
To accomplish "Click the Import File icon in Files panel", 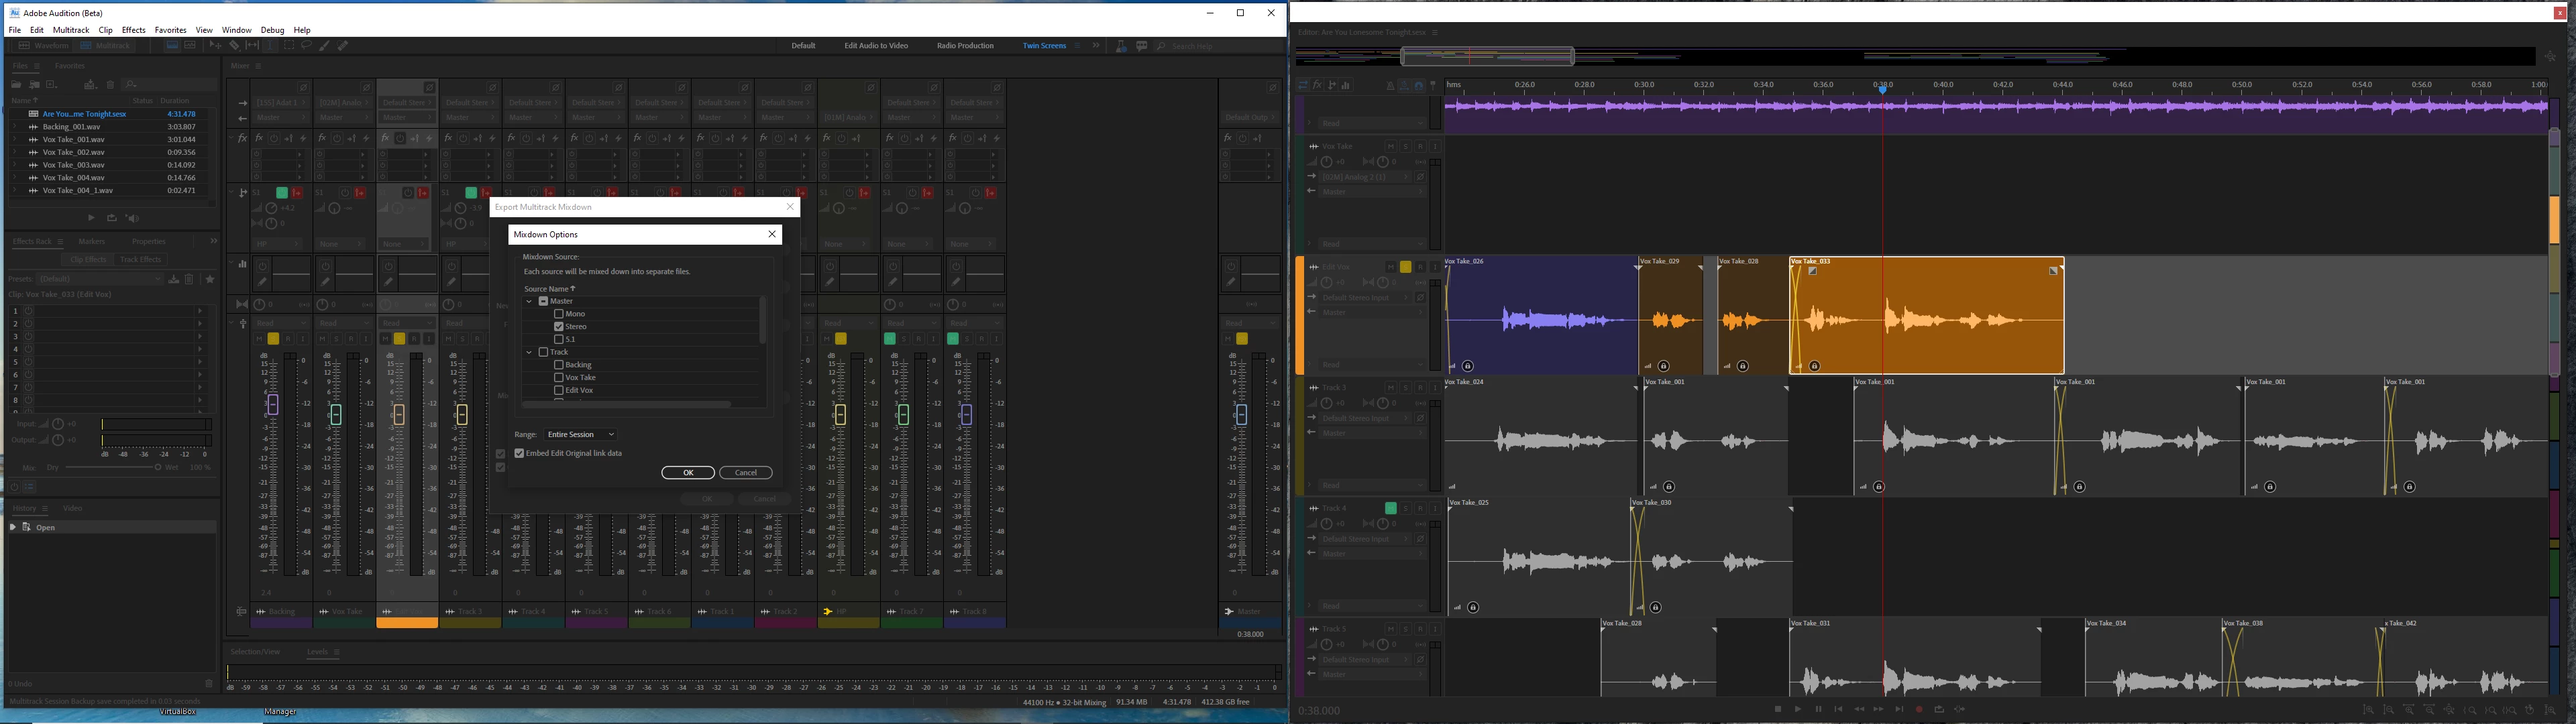I will click(34, 85).
